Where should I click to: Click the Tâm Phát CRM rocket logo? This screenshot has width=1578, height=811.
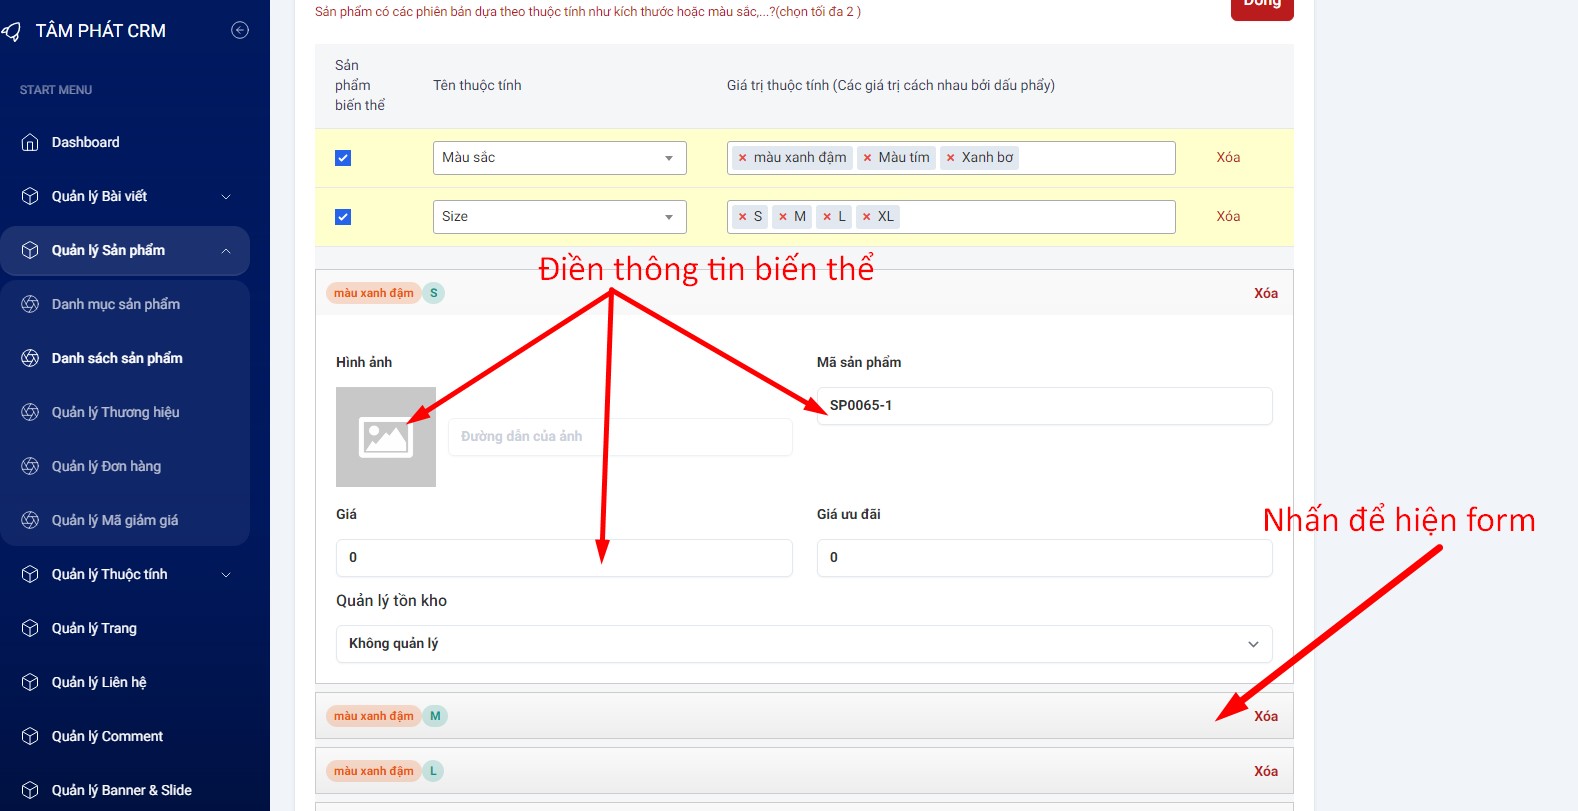(x=12, y=32)
